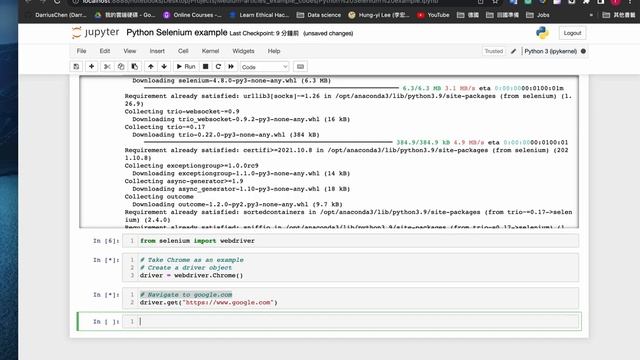Viewport: 640px width, 360px height.
Task: Open the Edit menu
Action: click(x=104, y=51)
